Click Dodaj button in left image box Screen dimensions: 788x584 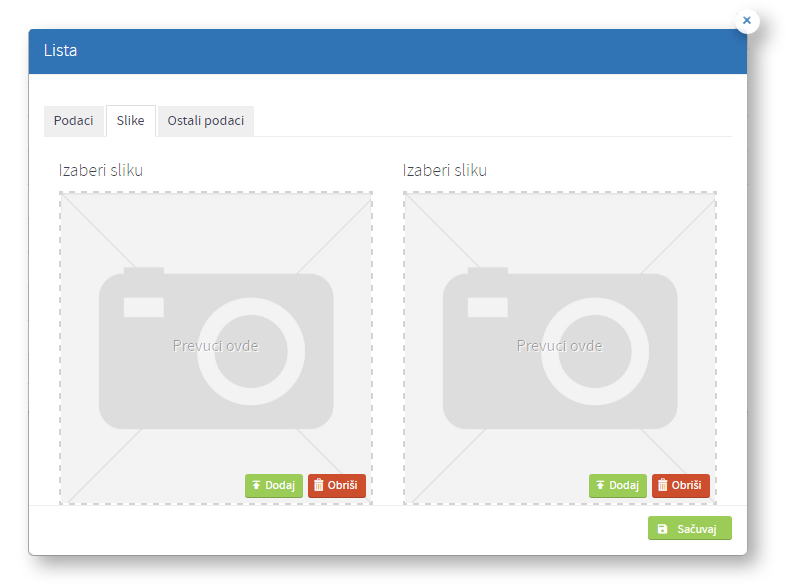point(274,485)
